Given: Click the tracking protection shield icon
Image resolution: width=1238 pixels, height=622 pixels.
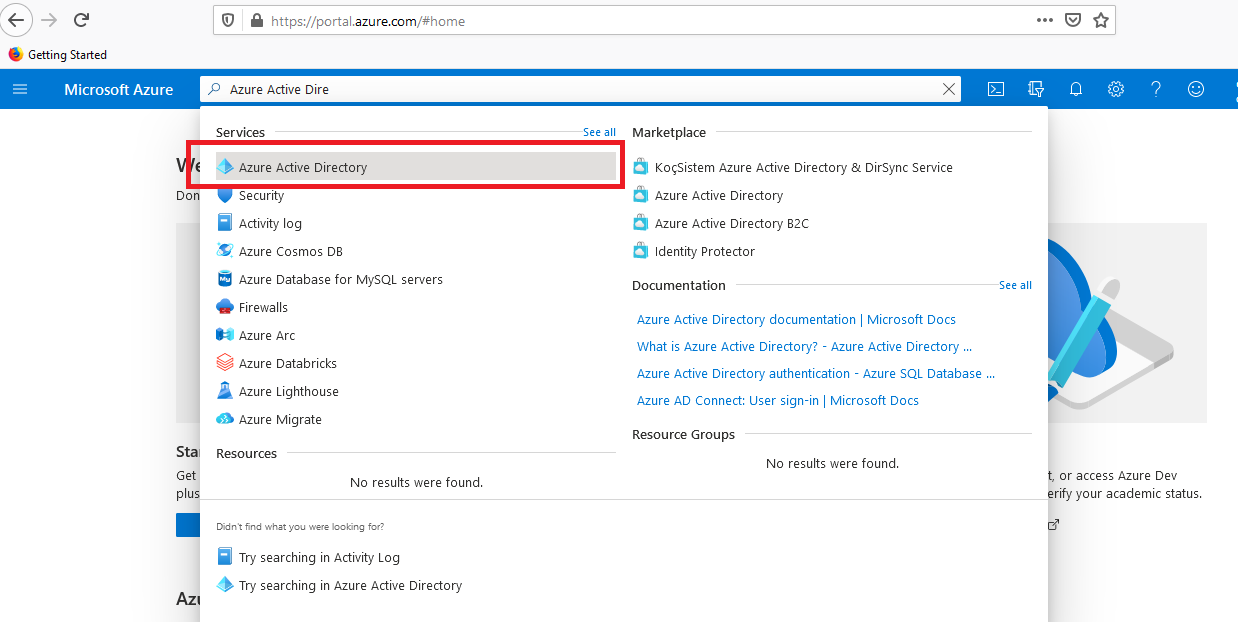Looking at the screenshot, I should coord(228,20).
